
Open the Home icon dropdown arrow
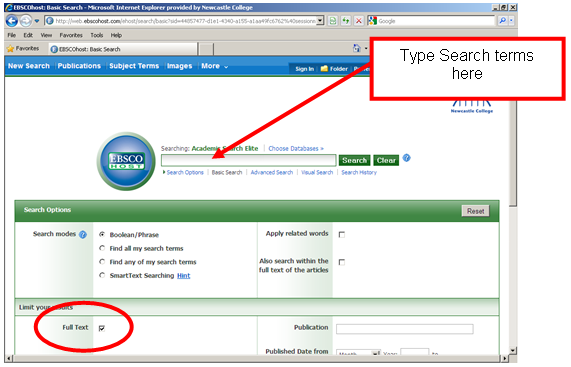click(x=366, y=48)
